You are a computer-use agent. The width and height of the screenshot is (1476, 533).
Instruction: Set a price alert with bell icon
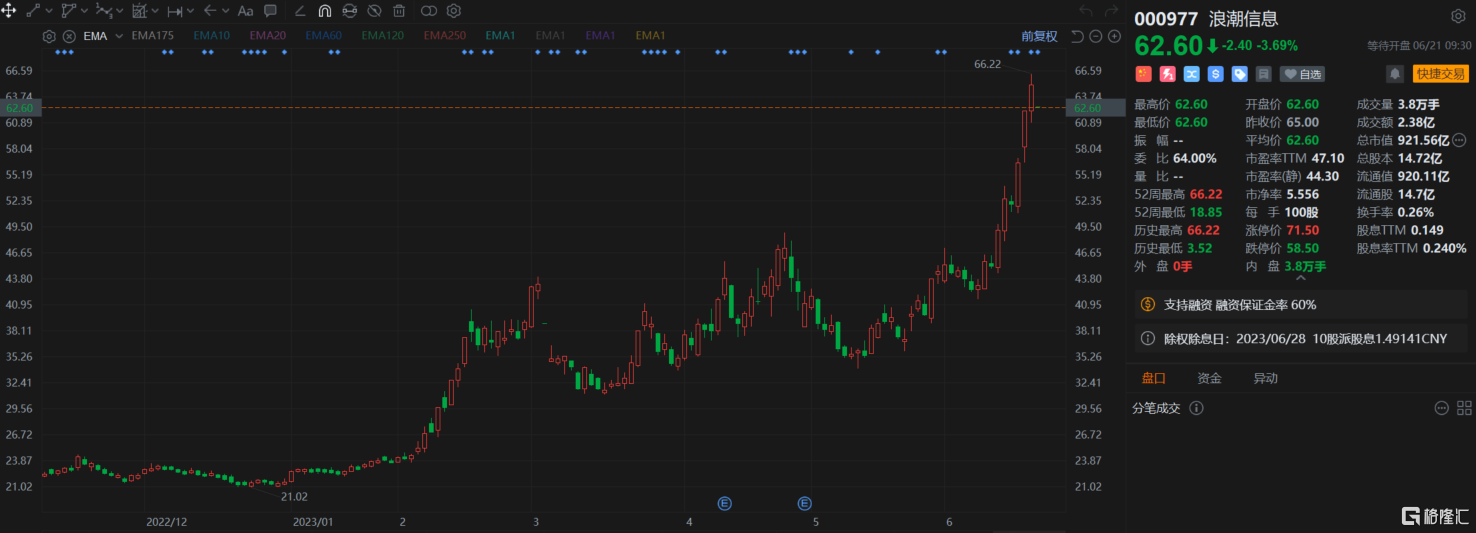(x=1394, y=74)
